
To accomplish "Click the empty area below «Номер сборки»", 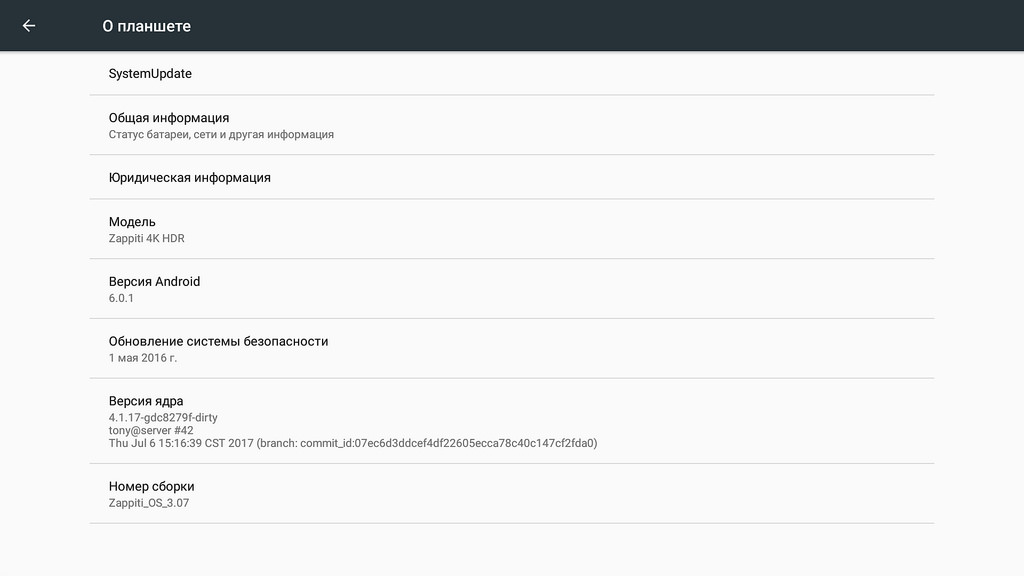I will tap(512, 549).
